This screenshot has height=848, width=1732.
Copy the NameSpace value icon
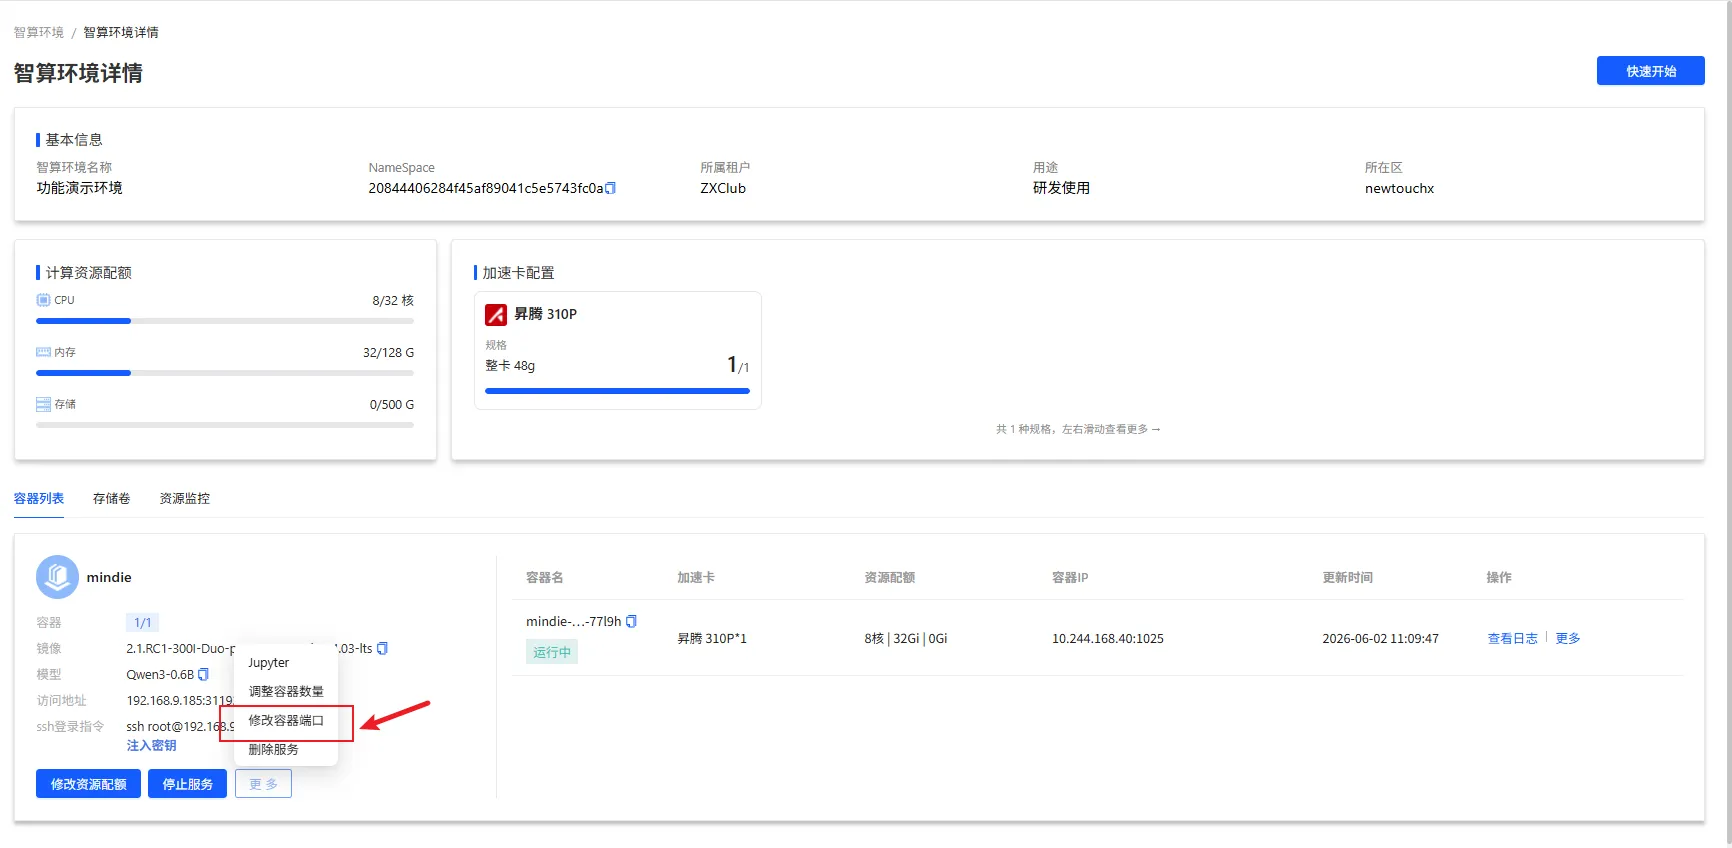pyautogui.click(x=611, y=188)
